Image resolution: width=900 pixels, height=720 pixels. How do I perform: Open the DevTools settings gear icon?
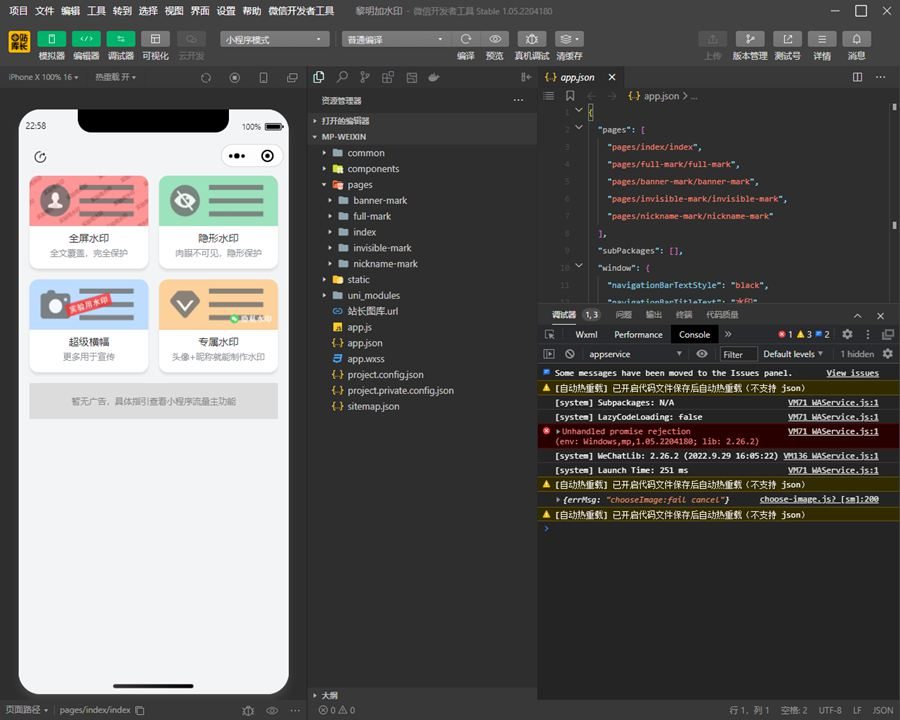coord(847,334)
